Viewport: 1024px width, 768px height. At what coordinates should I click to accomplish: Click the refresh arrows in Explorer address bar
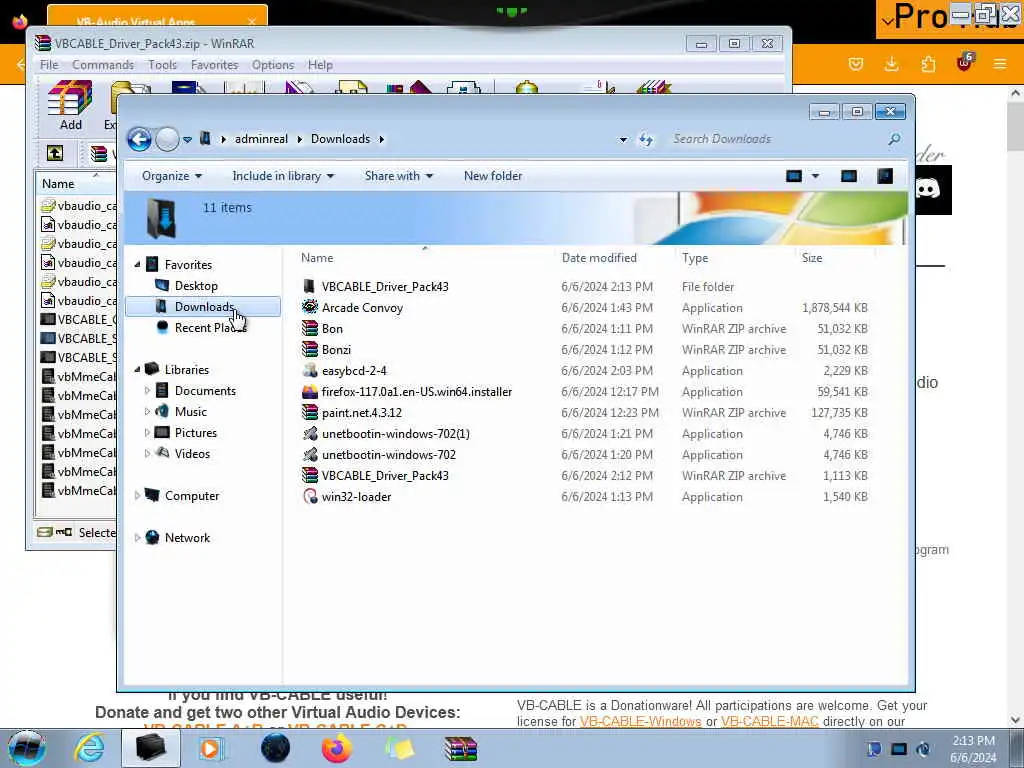[x=646, y=139]
